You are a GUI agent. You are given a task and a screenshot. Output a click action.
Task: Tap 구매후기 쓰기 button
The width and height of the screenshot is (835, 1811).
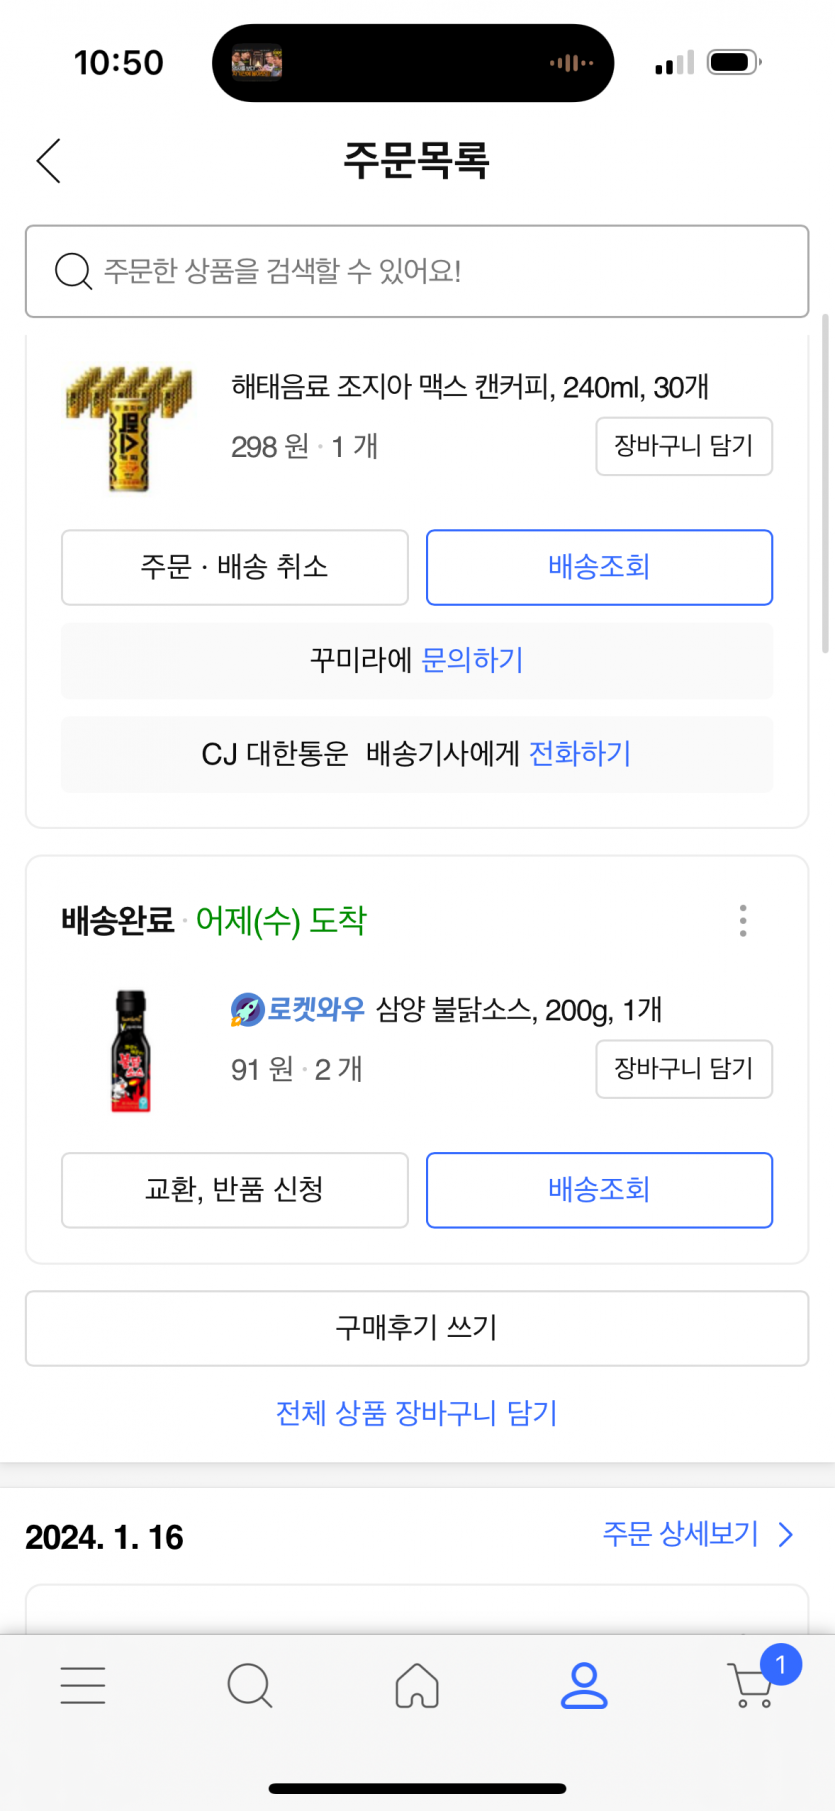click(417, 1328)
